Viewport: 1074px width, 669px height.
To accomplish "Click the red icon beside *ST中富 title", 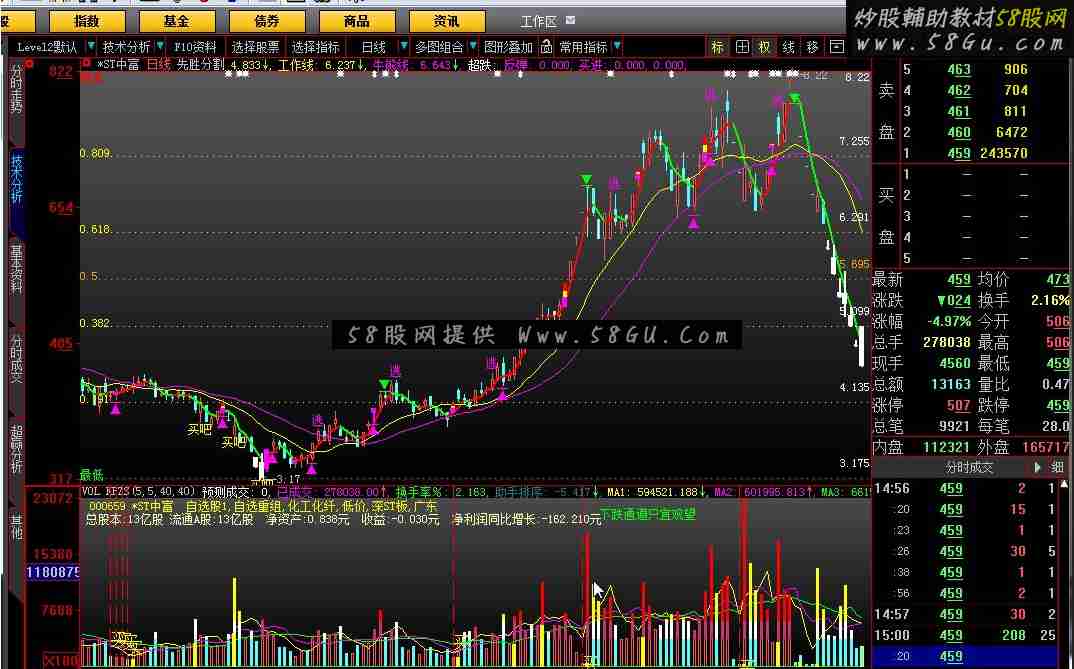I will point(86,64).
